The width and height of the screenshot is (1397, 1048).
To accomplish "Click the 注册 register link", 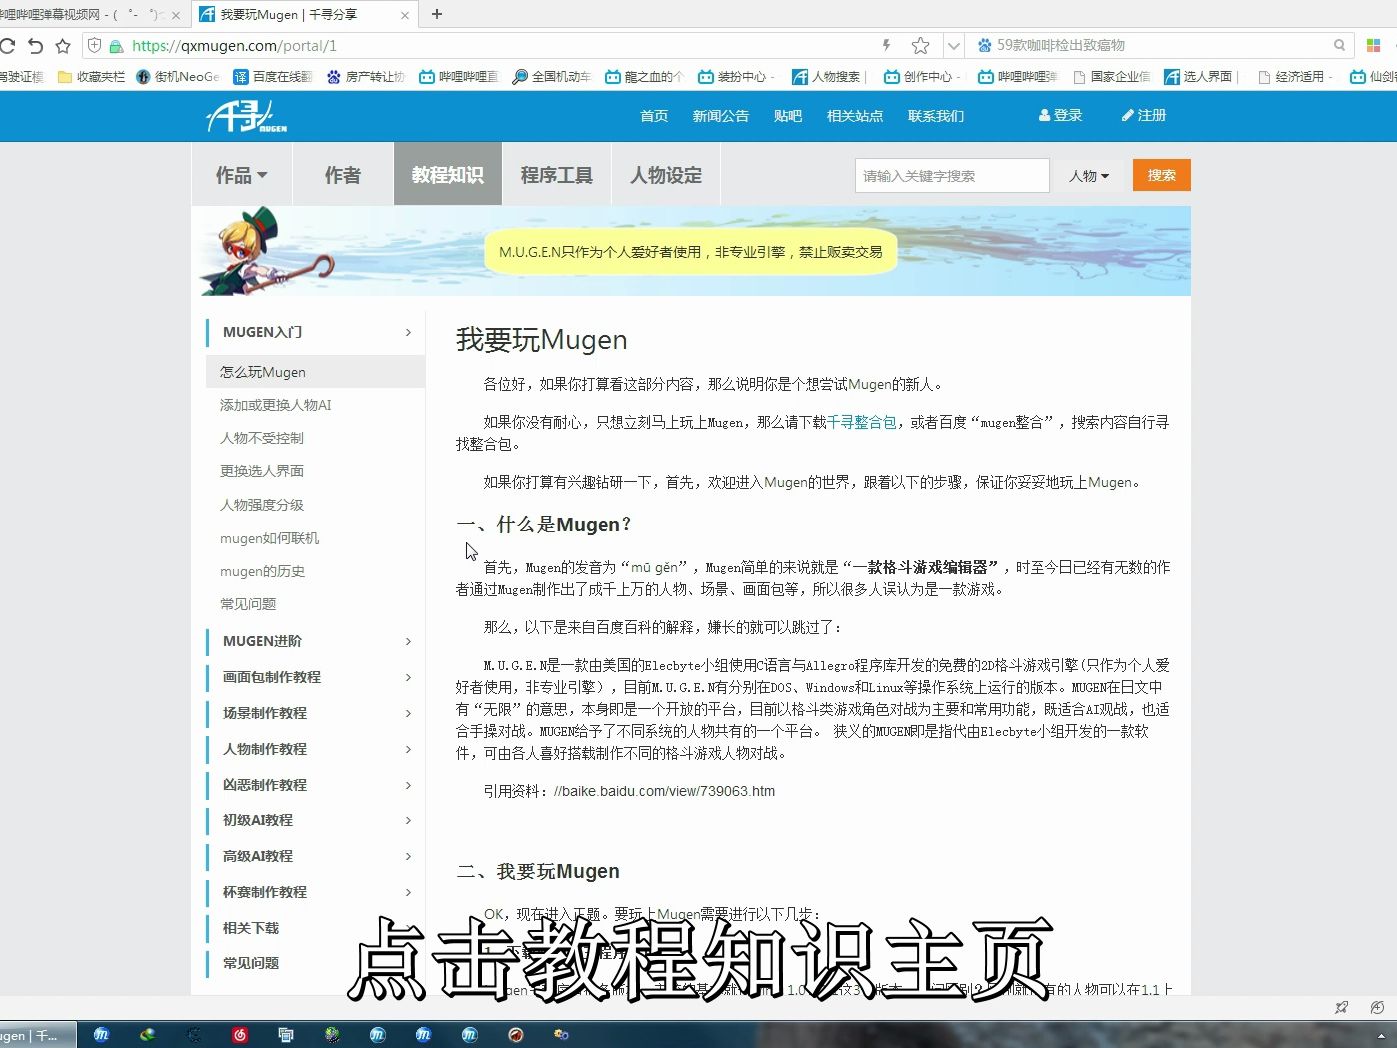I will tap(1144, 115).
